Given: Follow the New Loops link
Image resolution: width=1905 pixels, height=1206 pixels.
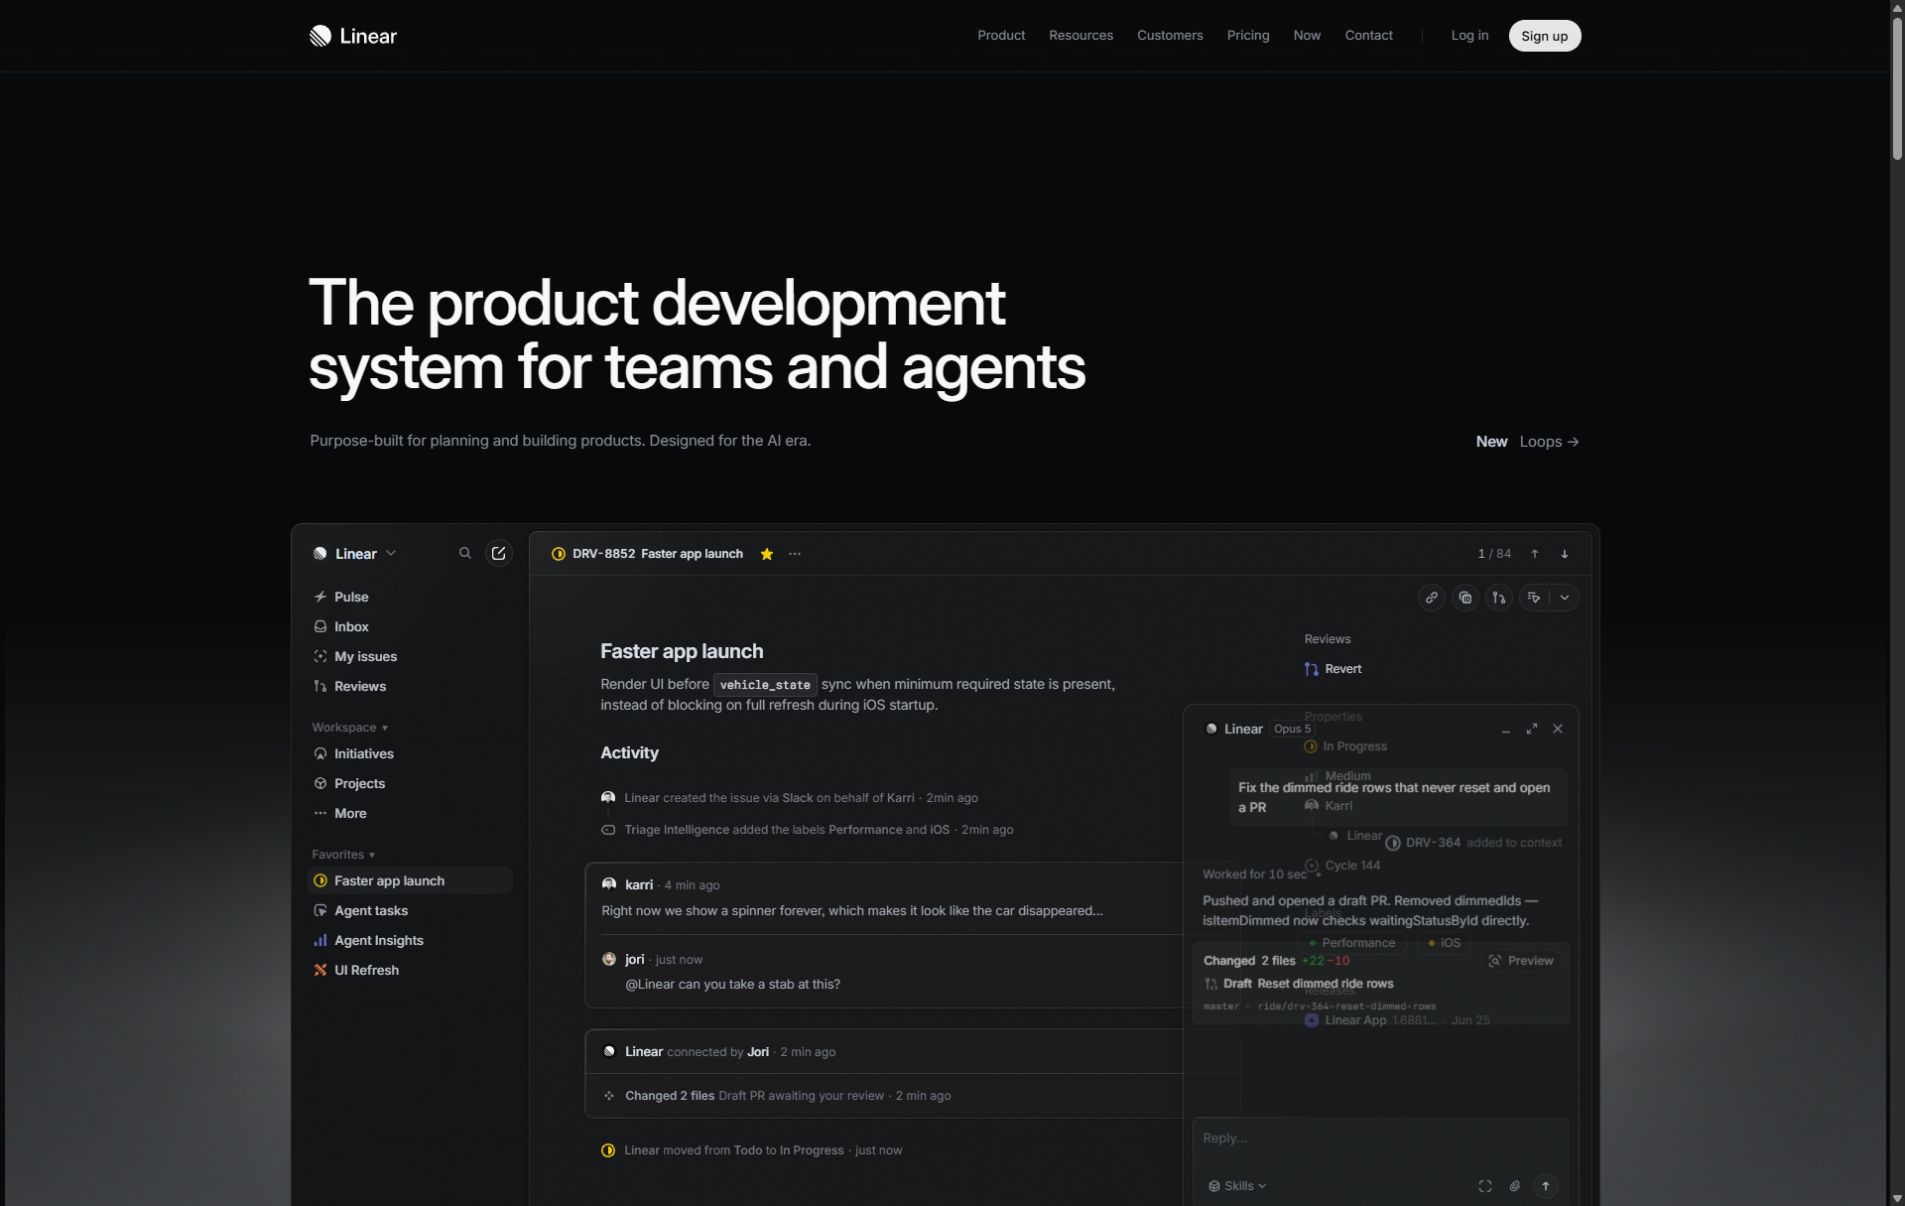Looking at the screenshot, I should [1527, 442].
